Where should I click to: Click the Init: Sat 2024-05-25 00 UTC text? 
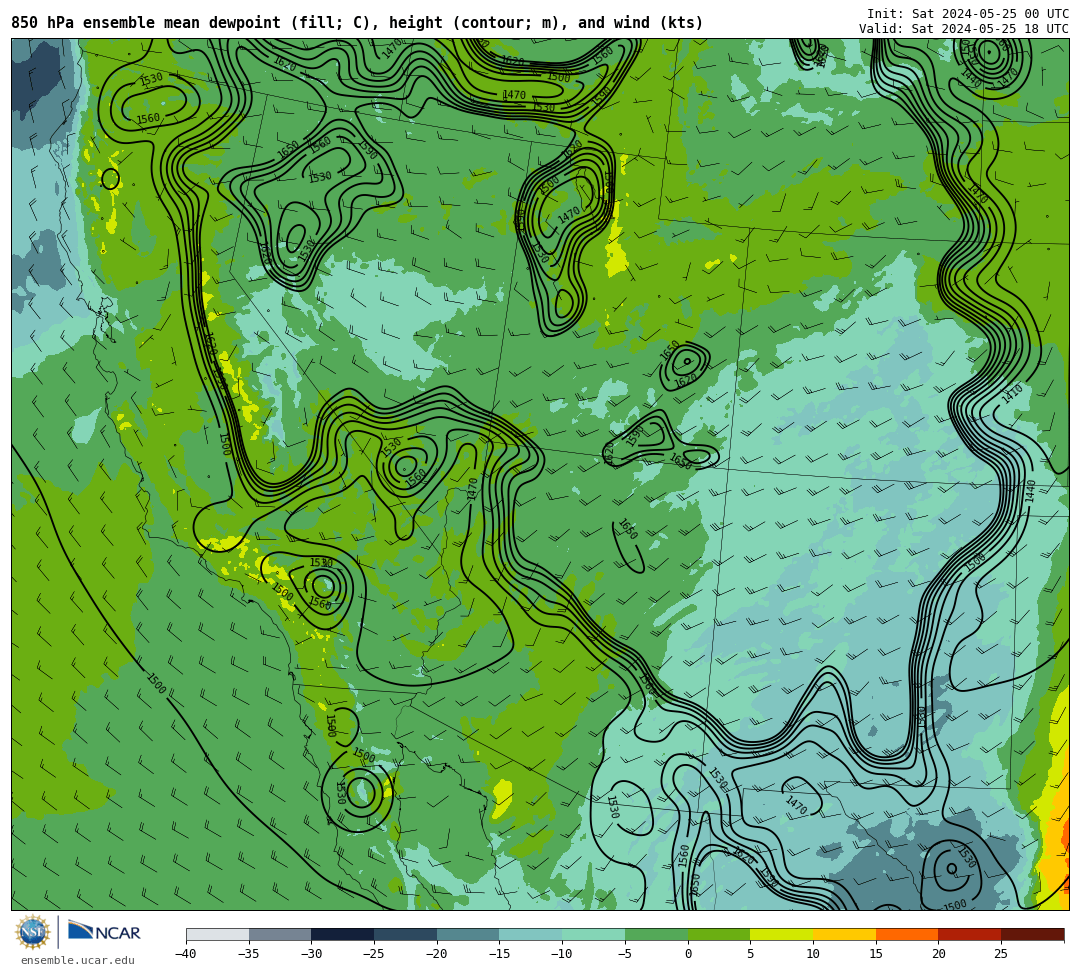click(968, 14)
